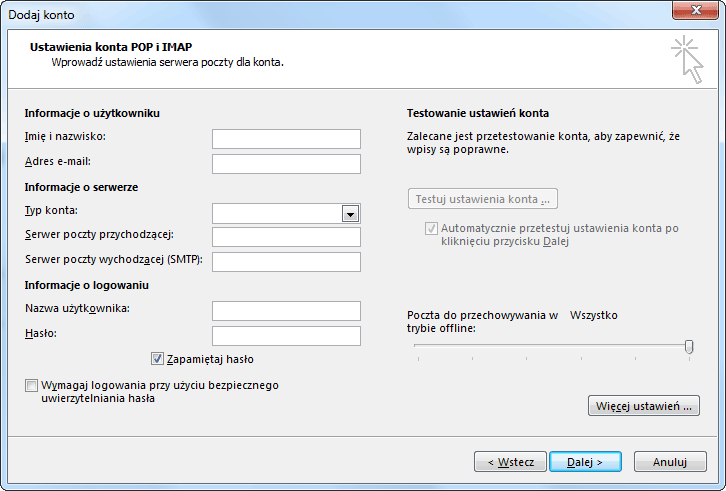Click Testuj ustawienia konta button
This screenshot has width=726, height=491.
482,199
